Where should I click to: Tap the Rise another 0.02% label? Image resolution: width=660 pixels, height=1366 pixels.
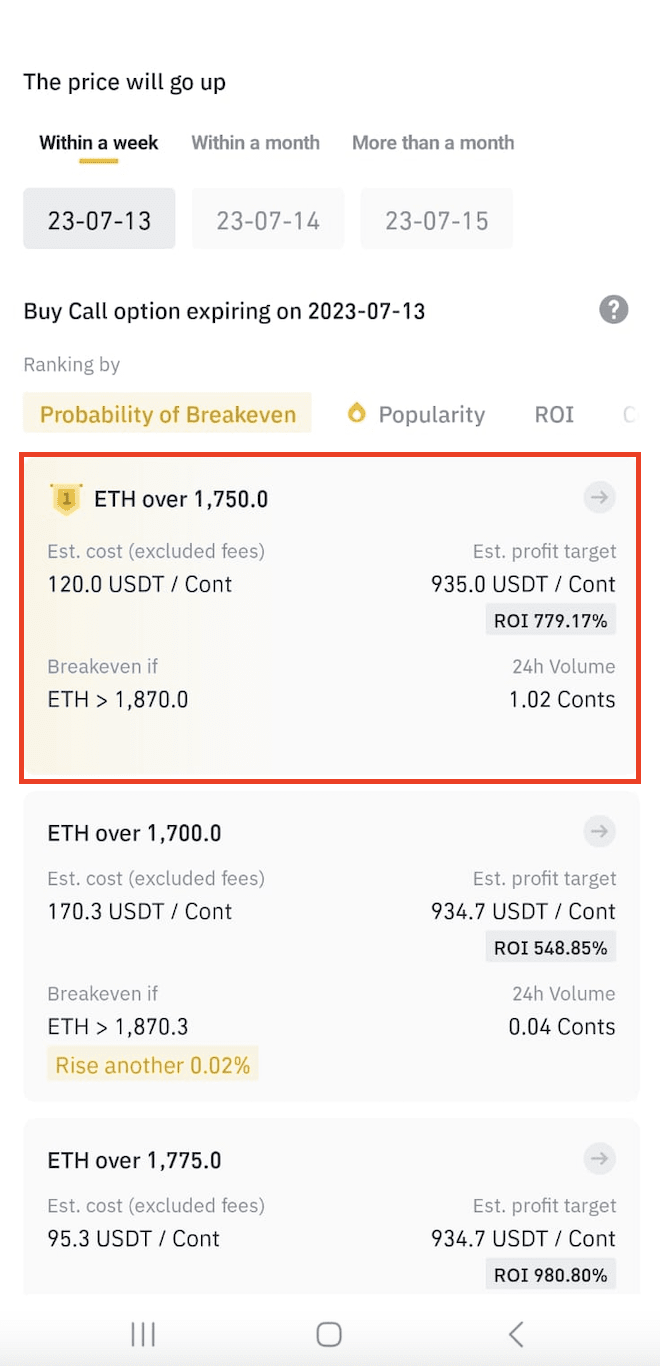click(x=153, y=1065)
